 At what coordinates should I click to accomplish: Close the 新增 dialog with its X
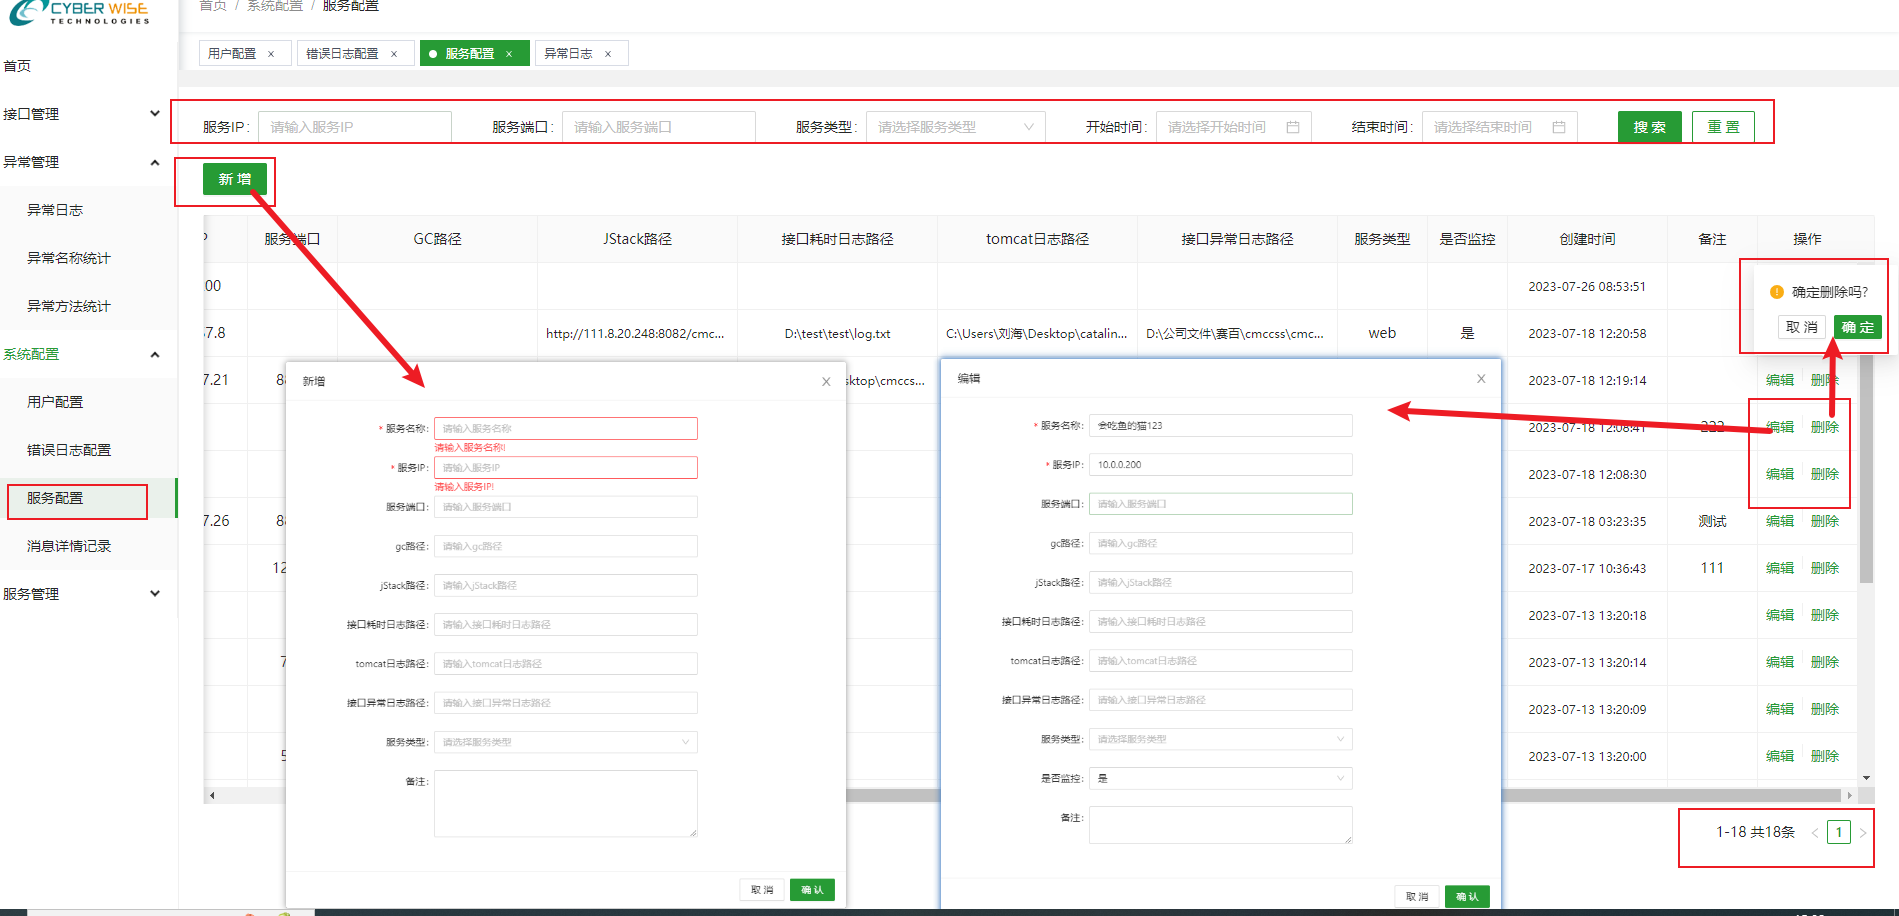(826, 381)
